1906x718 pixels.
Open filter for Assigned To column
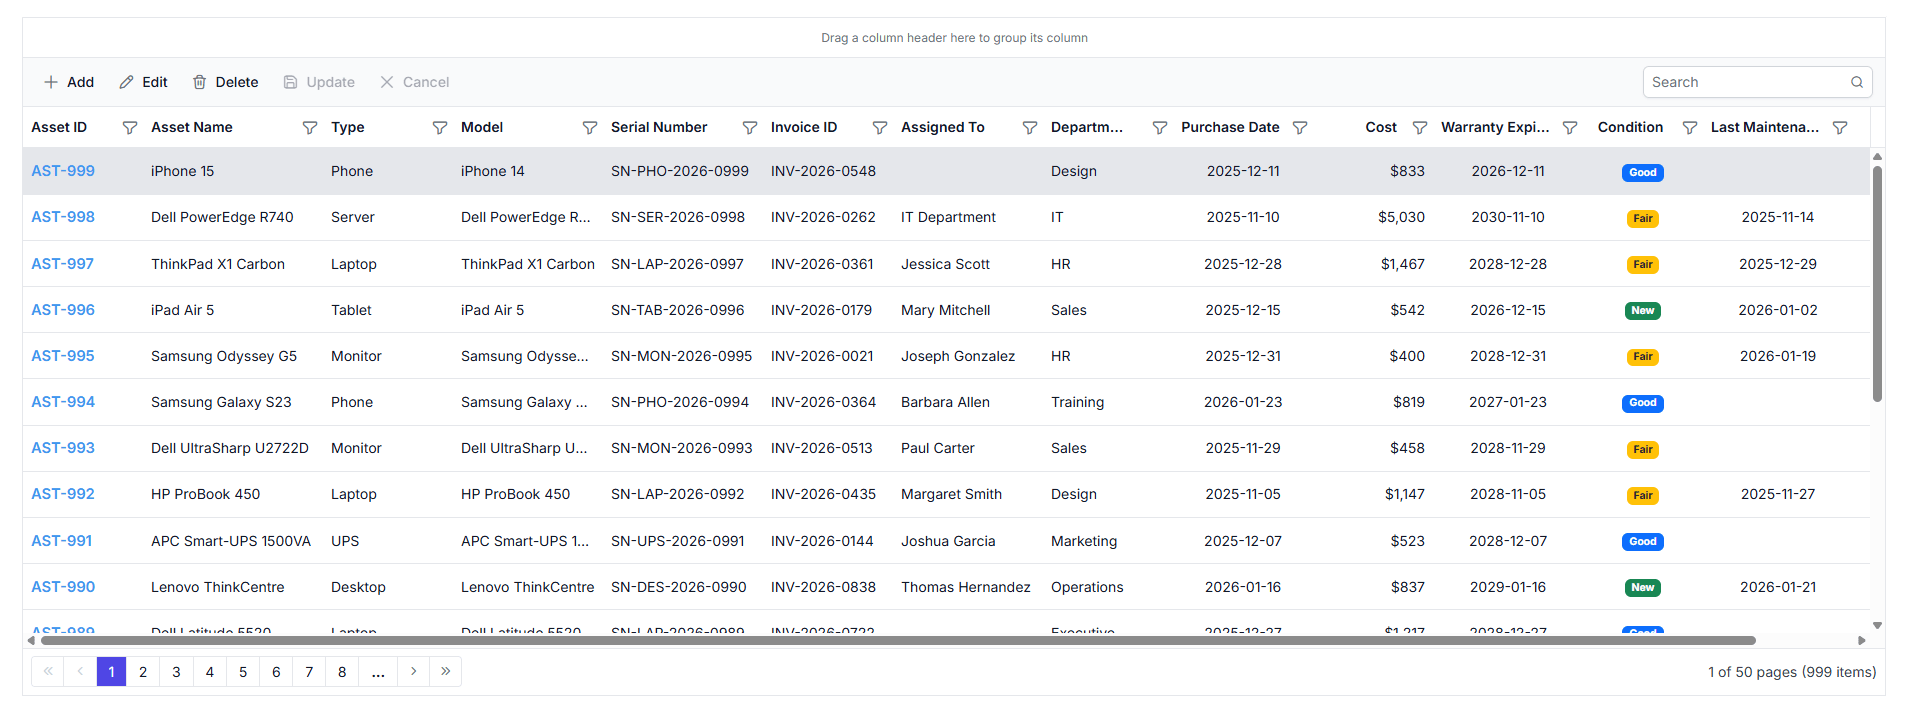(x=1030, y=128)
